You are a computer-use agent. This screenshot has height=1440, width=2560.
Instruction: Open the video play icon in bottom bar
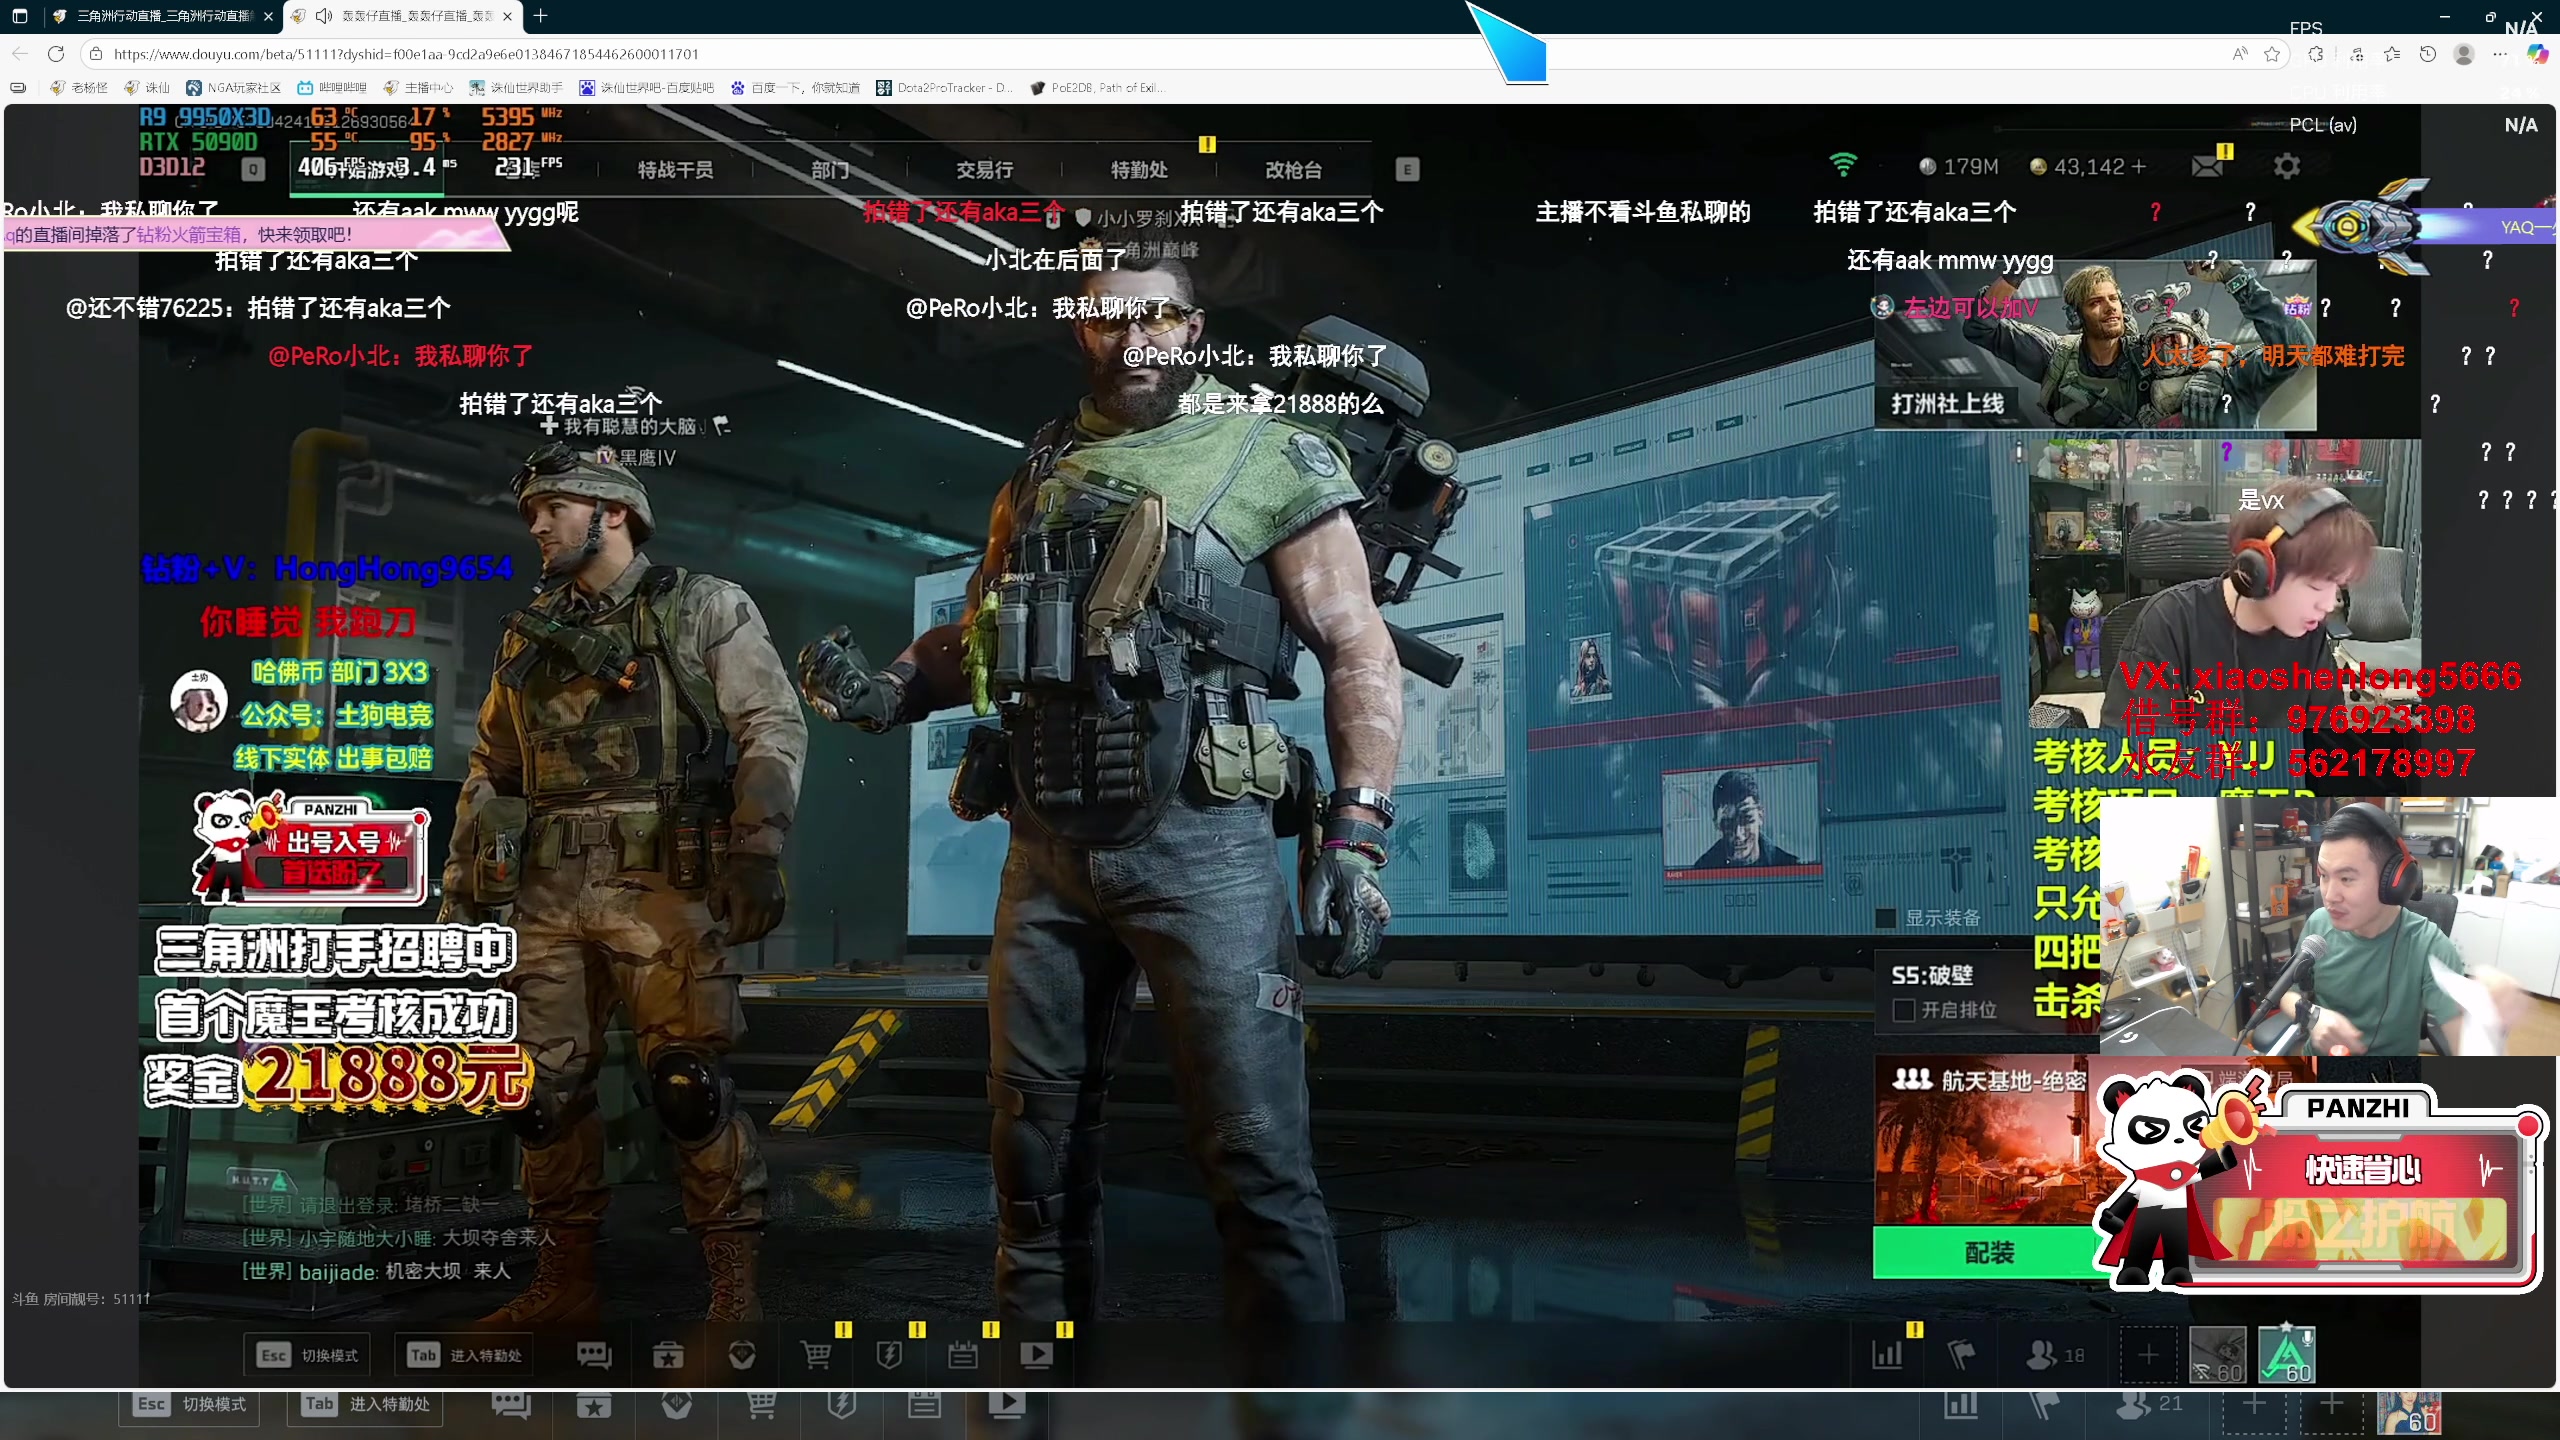[x=1036, y=1355]
